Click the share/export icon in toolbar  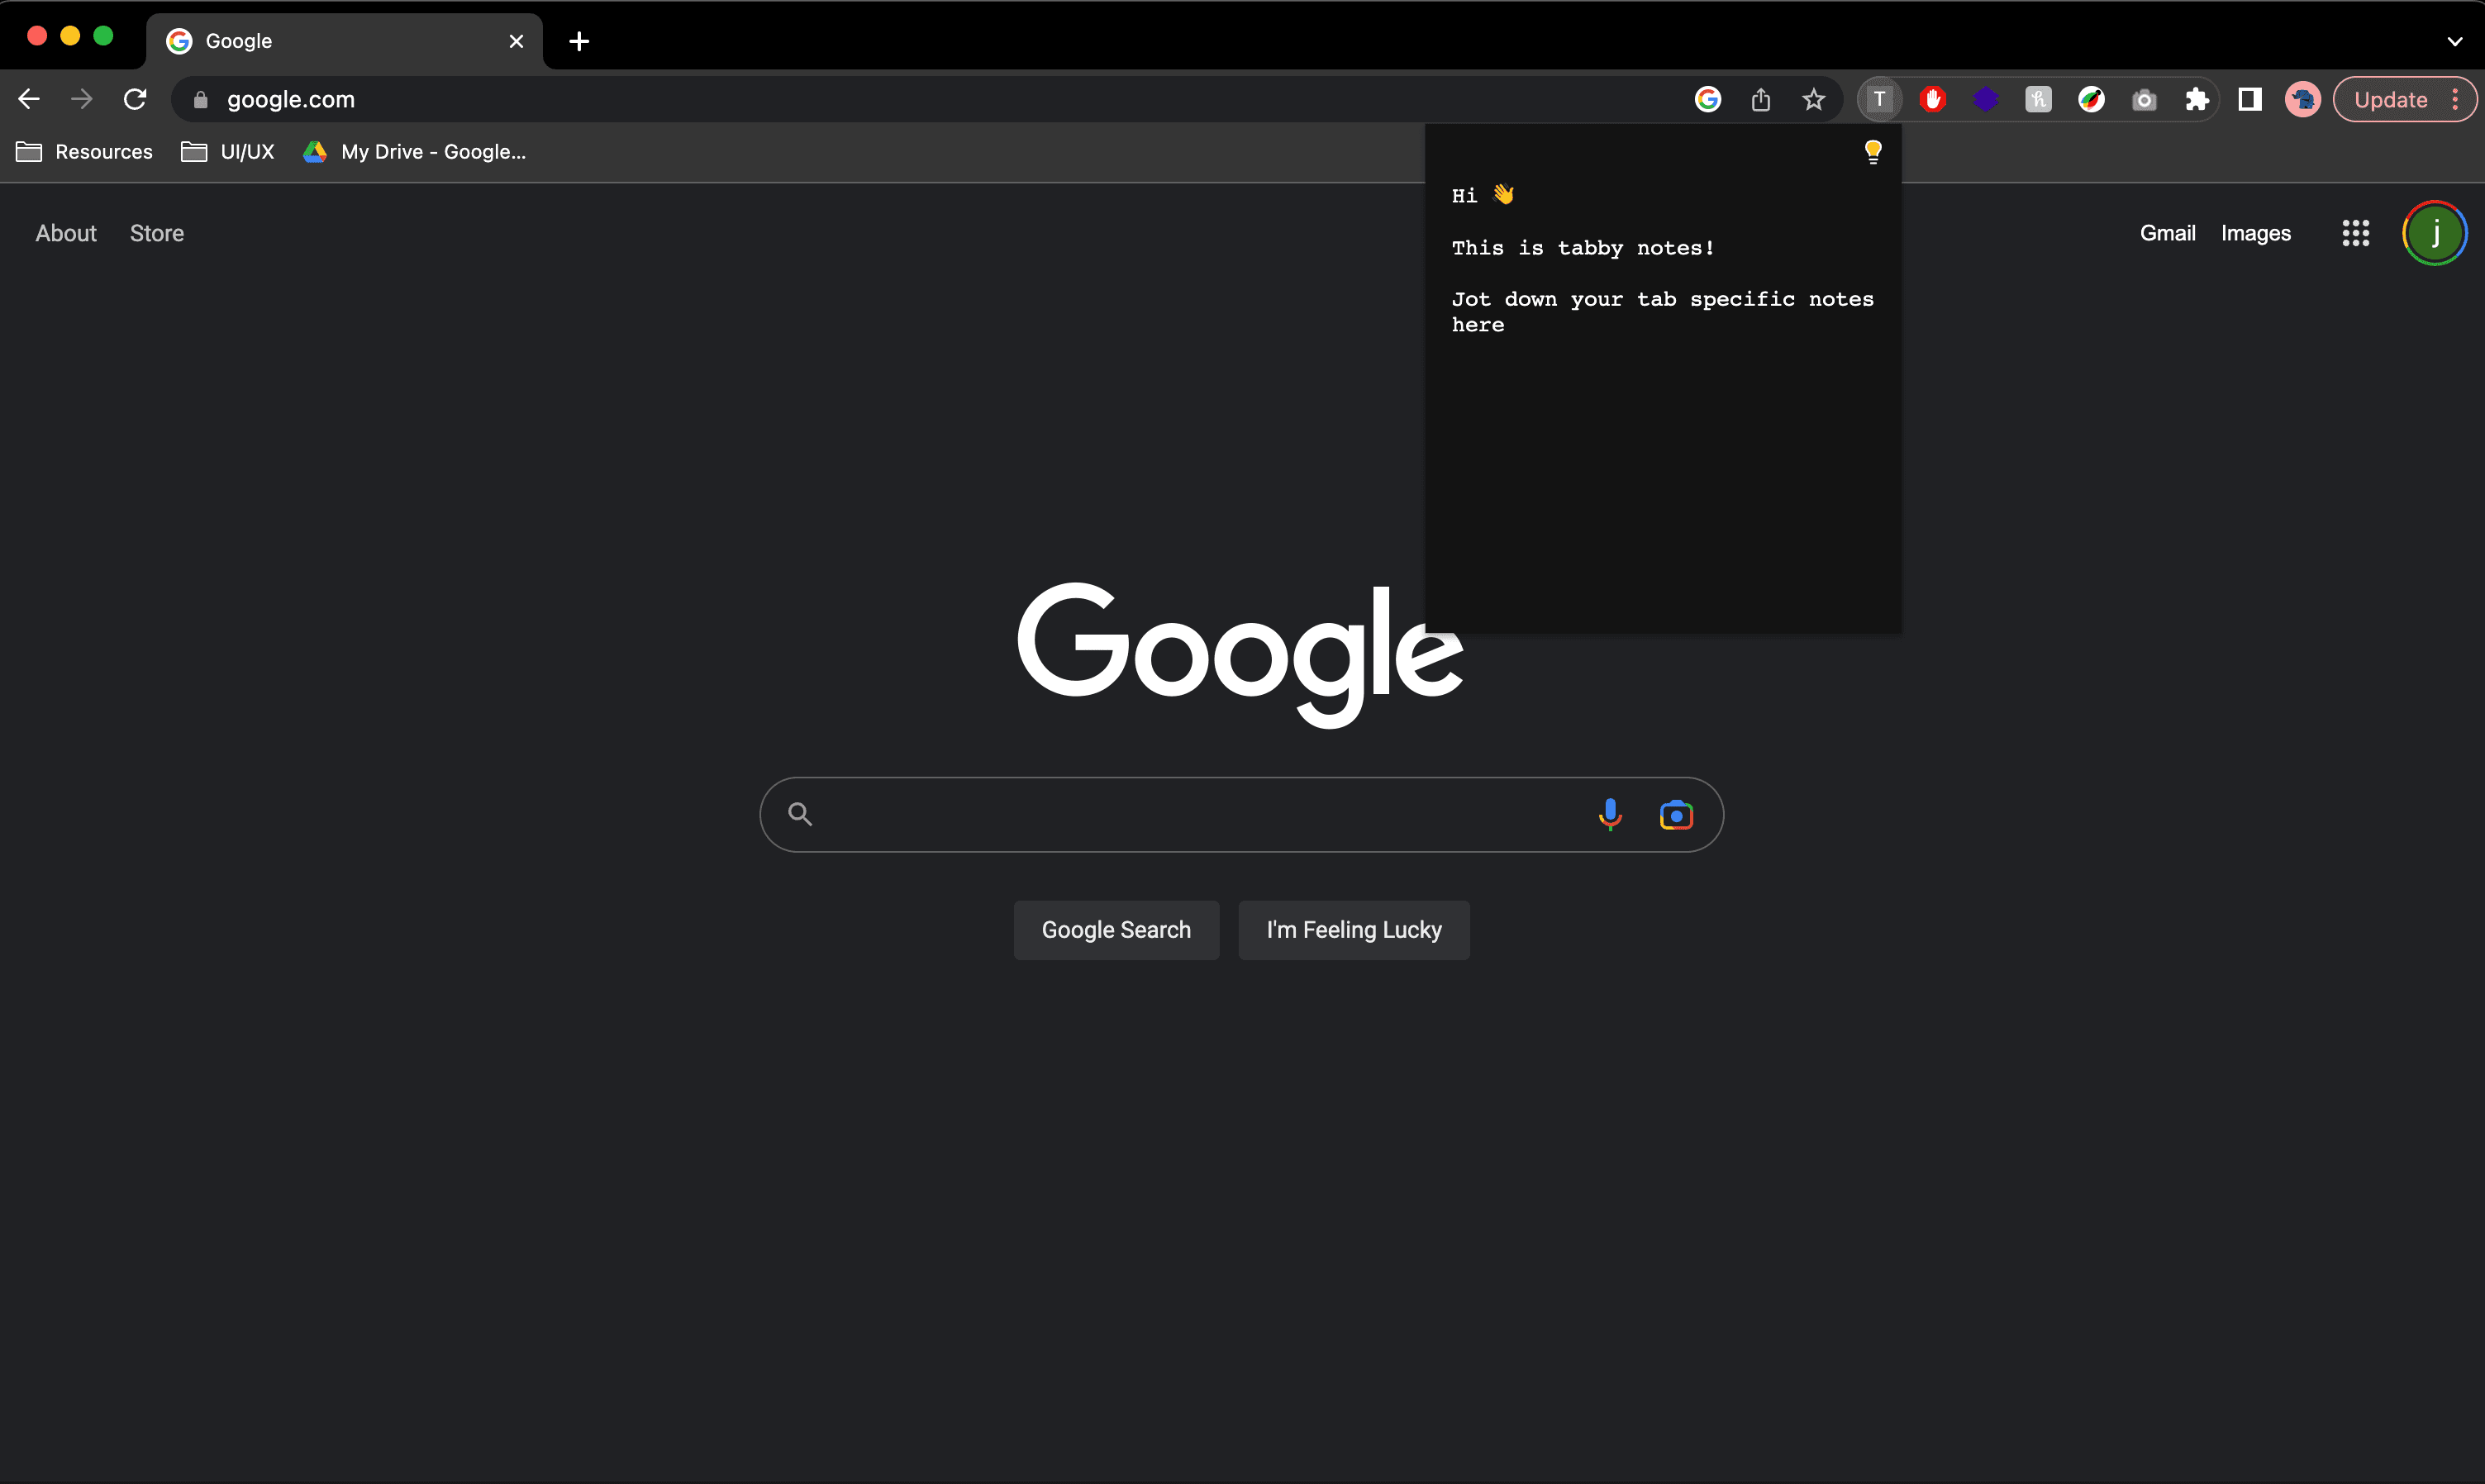[x=1761, y=99]
